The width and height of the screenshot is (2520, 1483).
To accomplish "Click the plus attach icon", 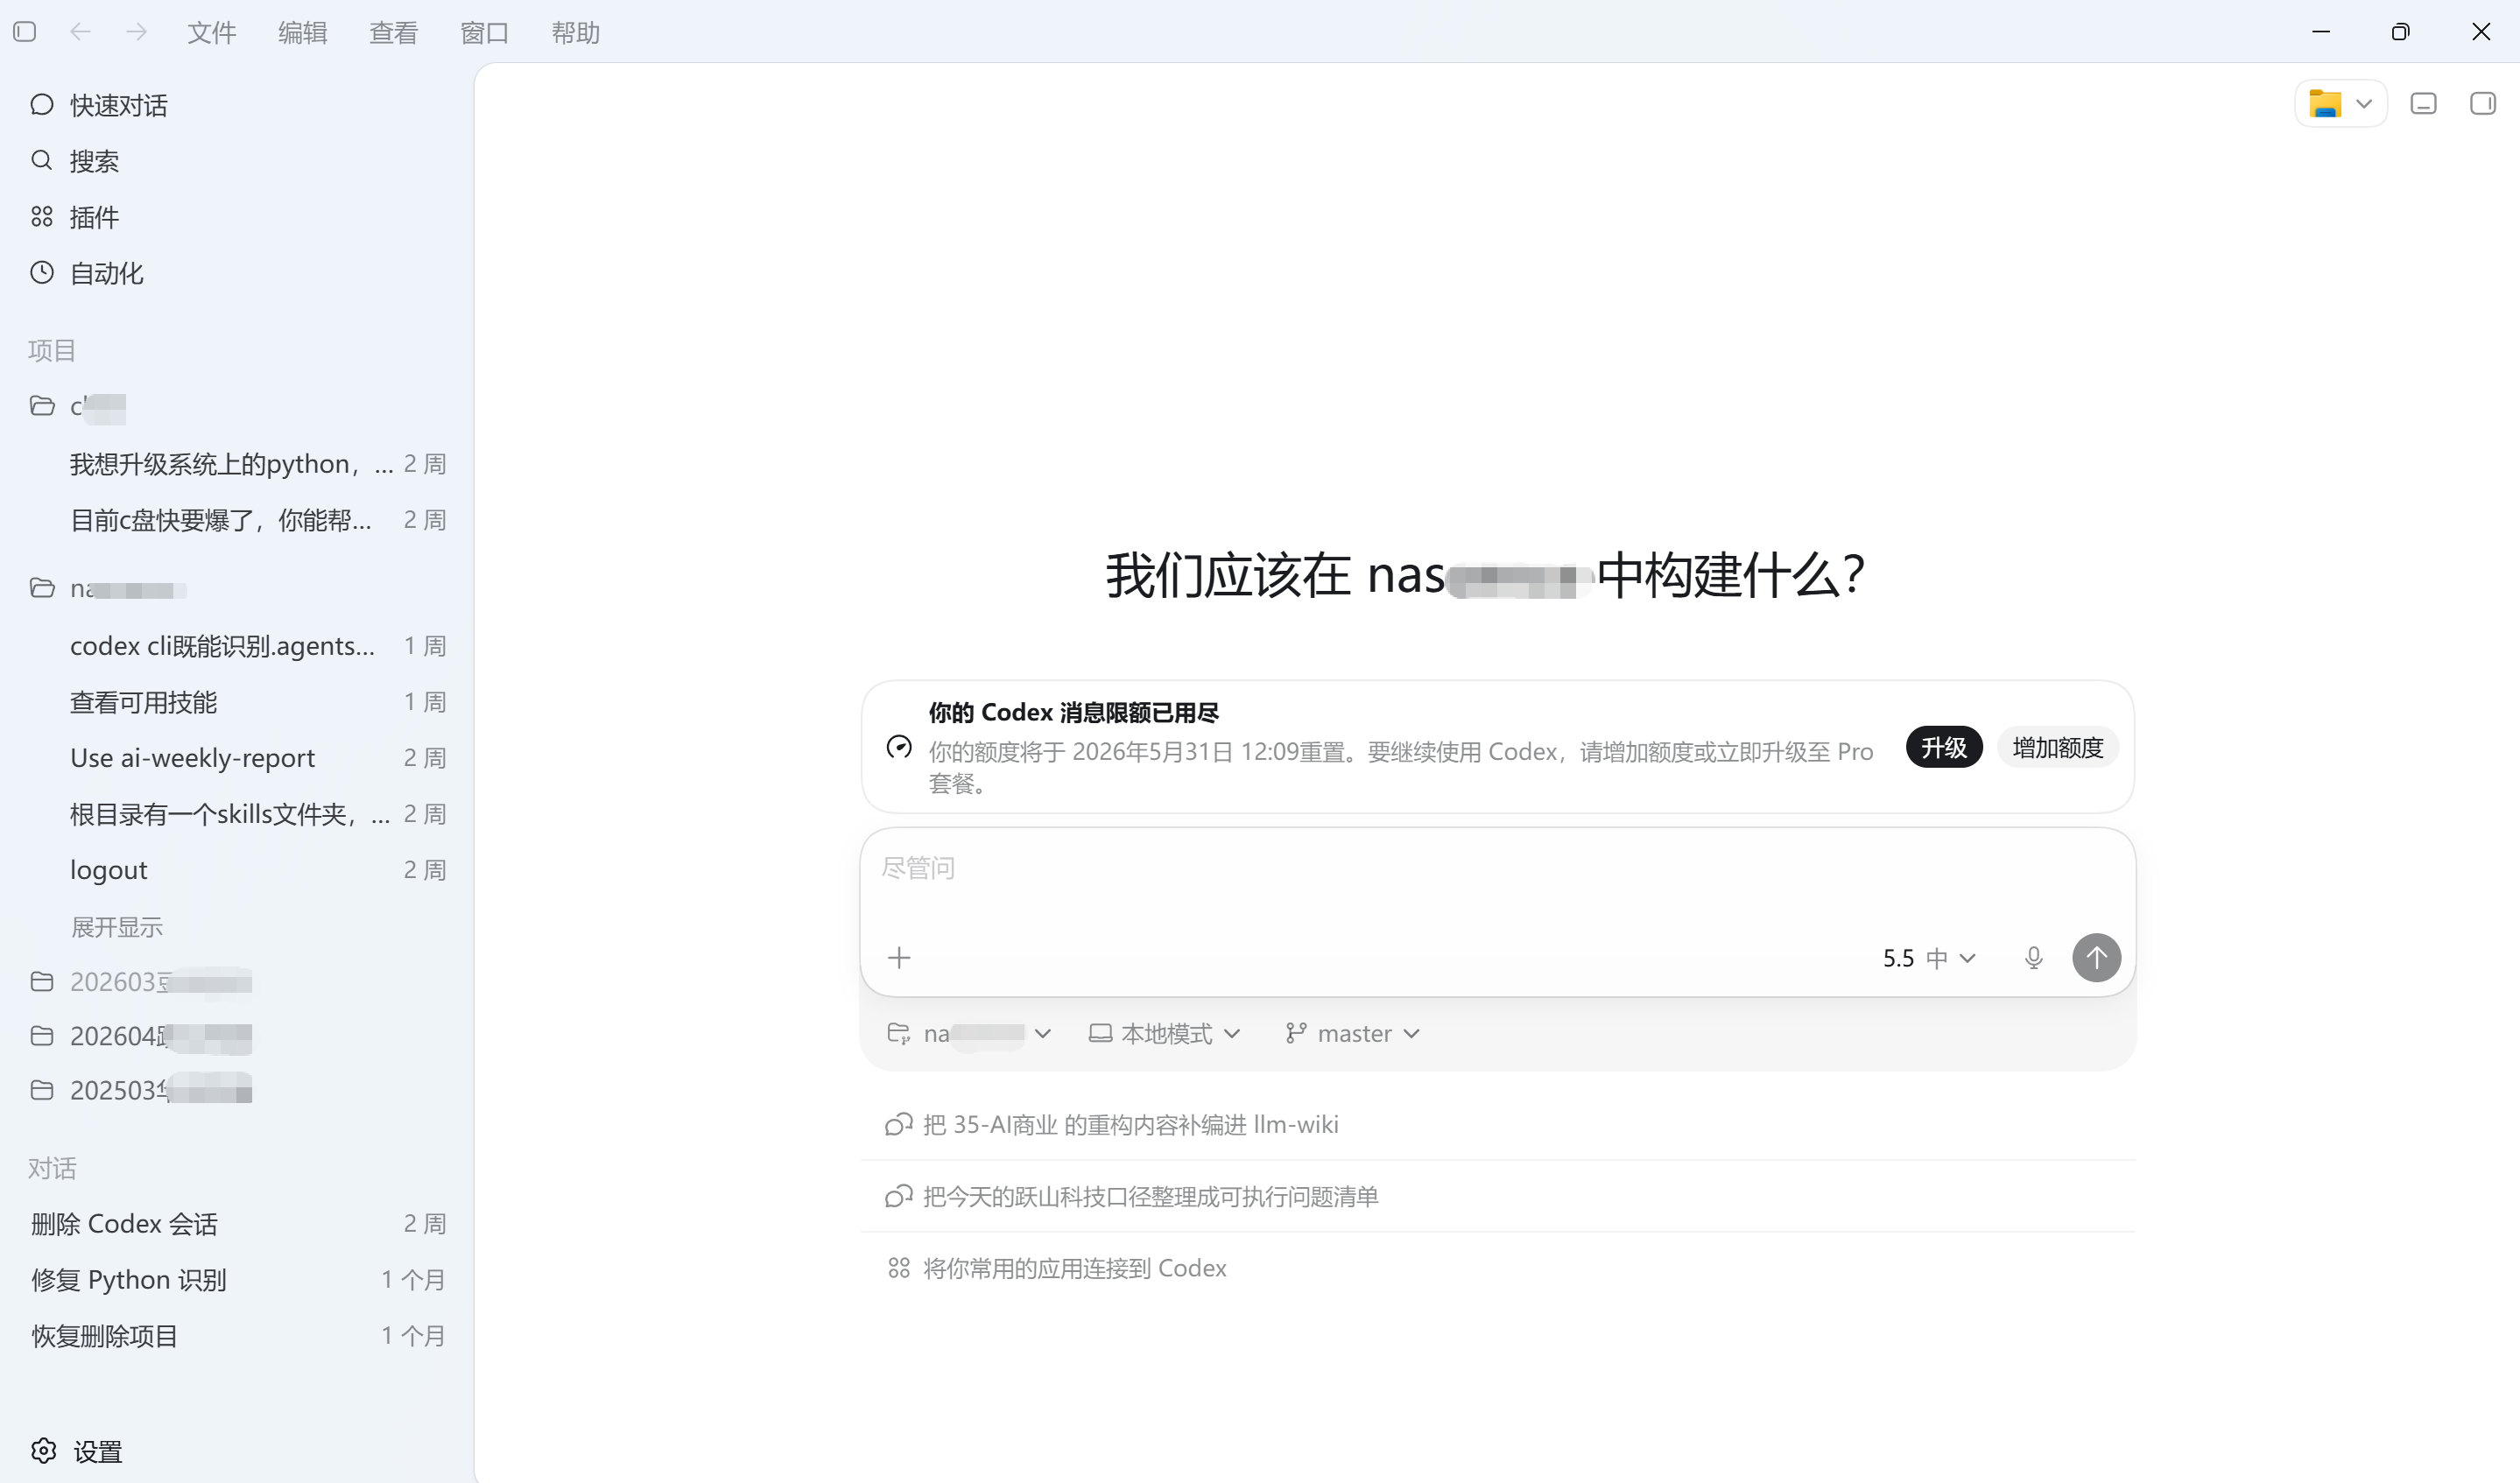I will (899, 958).
